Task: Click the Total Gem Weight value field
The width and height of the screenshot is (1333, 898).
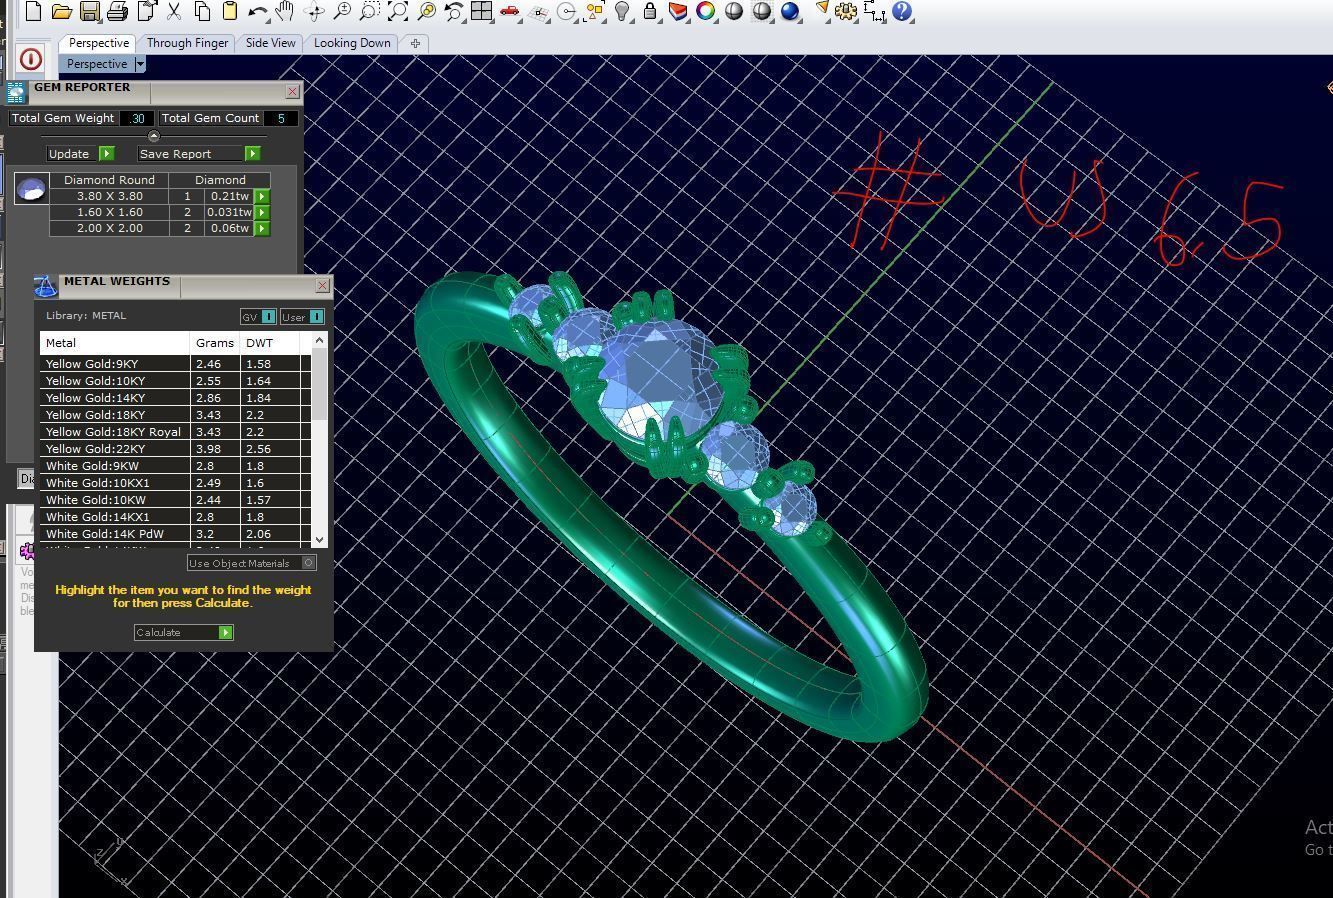Action: coord(136,118)
